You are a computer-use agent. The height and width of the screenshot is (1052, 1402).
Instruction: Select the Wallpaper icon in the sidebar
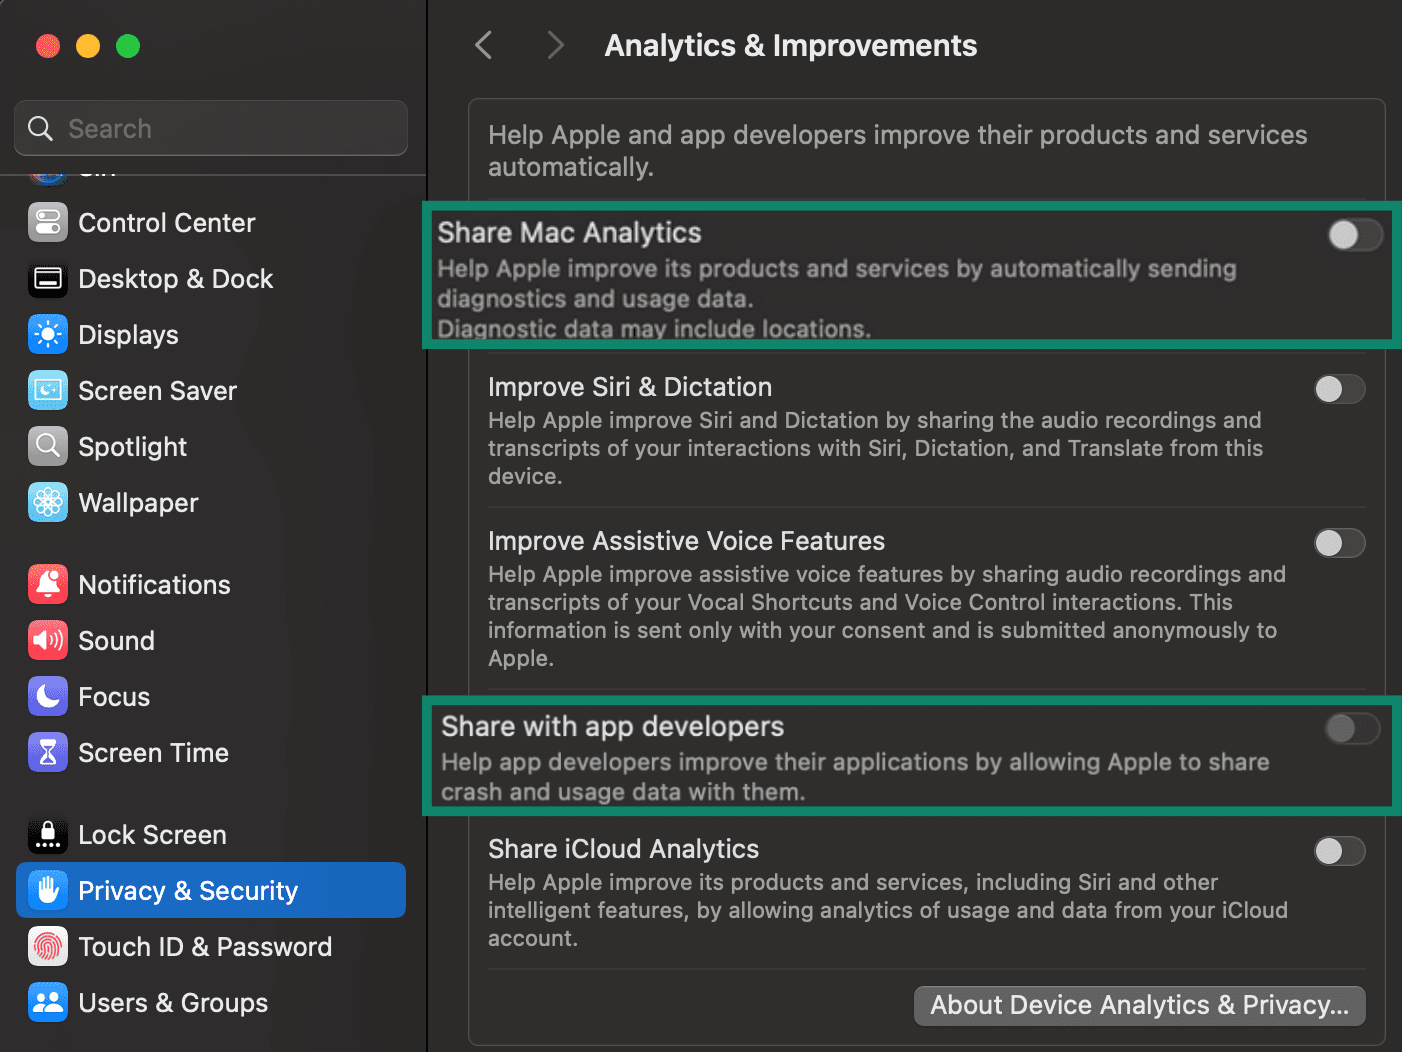[47, 502]
